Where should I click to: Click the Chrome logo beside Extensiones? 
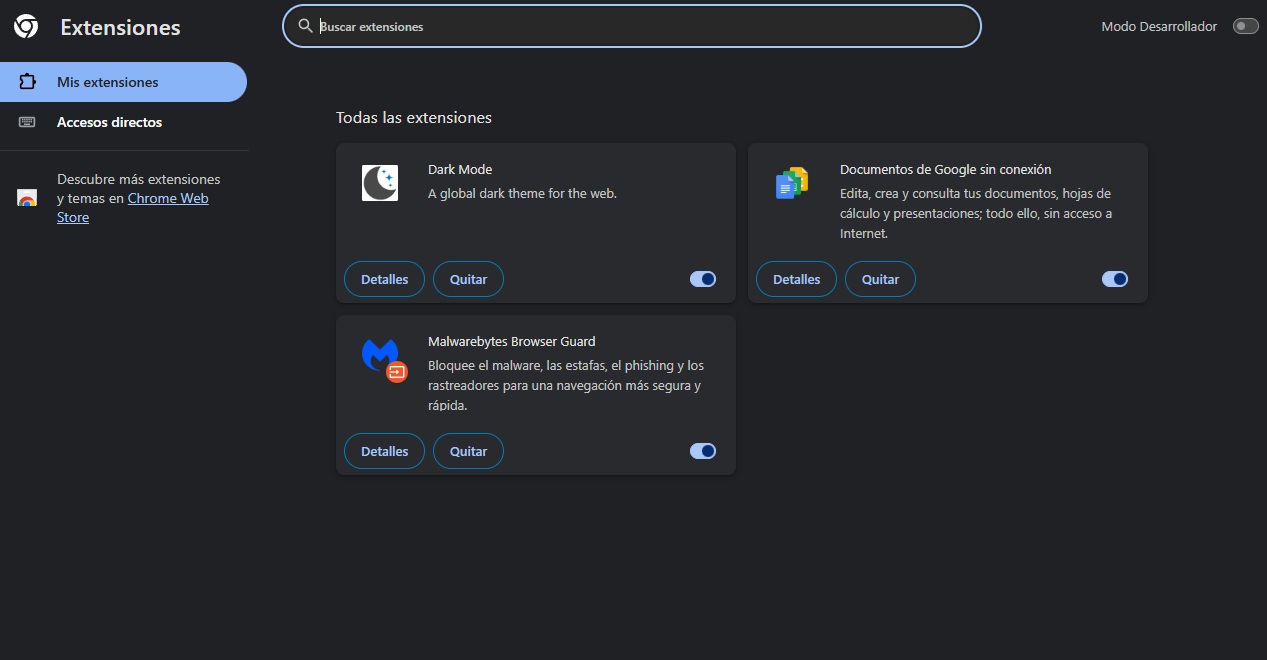26,27
